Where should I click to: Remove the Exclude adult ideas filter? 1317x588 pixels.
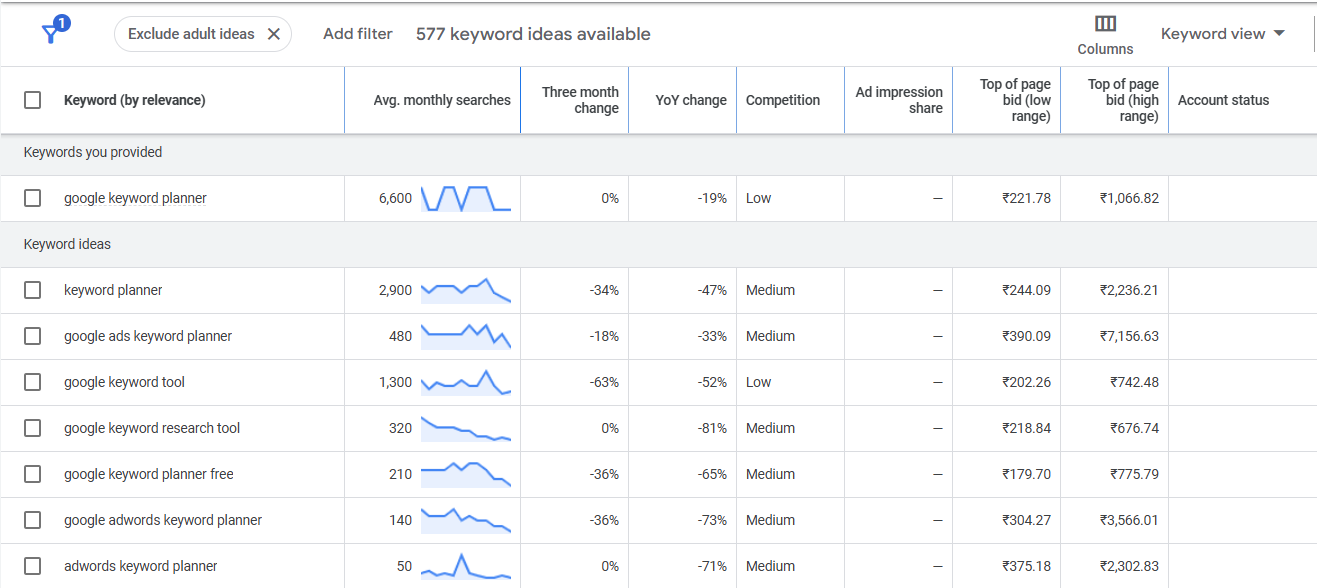point(273,34)
